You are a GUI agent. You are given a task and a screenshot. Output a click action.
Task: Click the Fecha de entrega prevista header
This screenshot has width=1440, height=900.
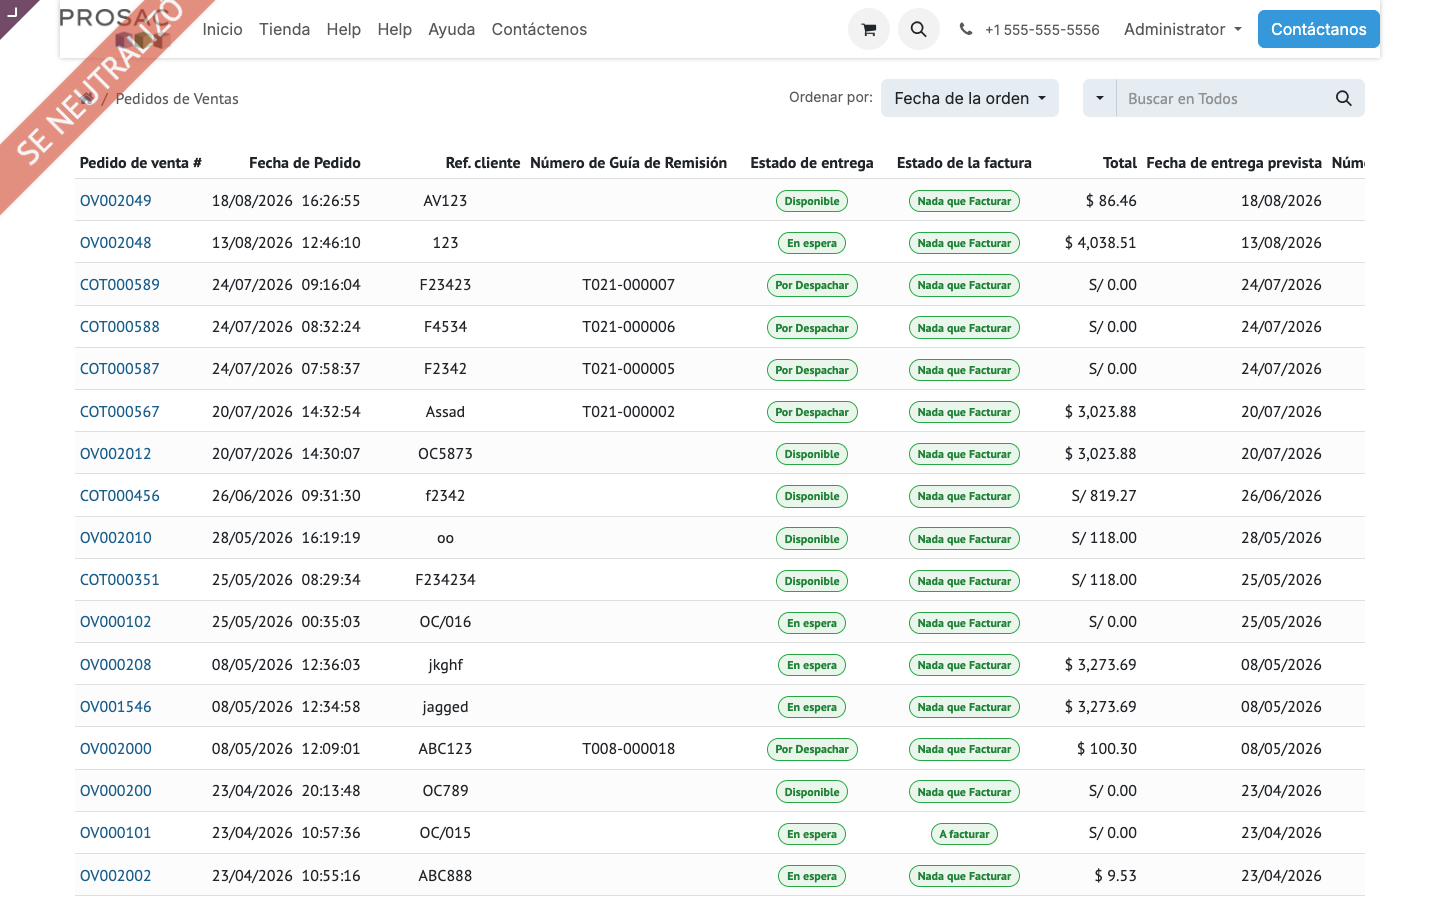click(1234, 162)
